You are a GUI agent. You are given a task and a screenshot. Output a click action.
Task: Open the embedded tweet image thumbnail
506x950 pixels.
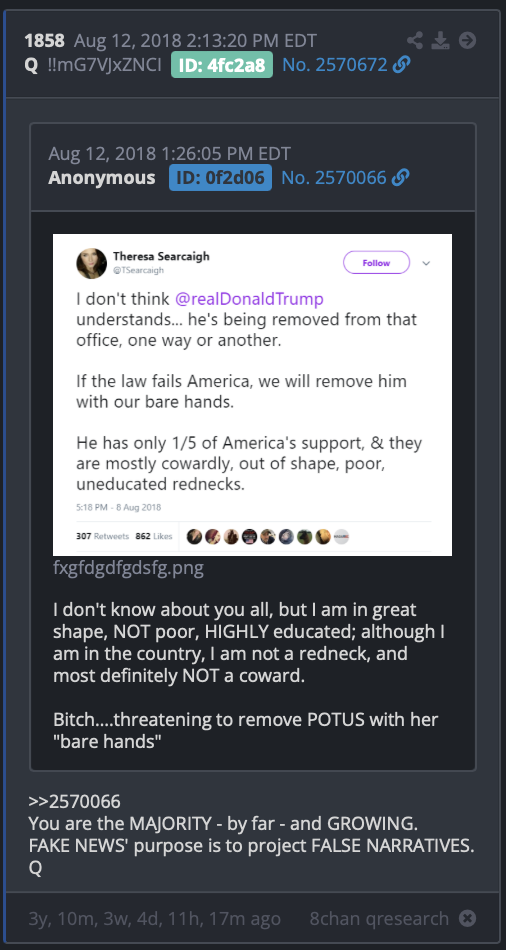[x=252, y=395]
